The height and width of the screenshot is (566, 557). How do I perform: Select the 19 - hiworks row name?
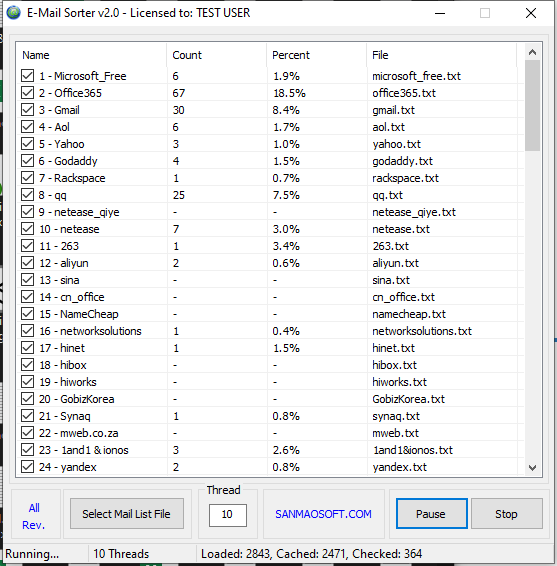tap(68, 382)
